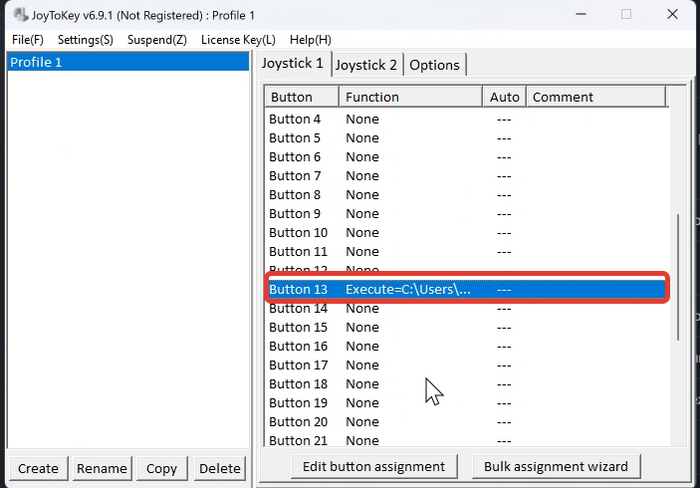Select the Button 13 Execute row
700x488 pixels.
pos(465,289)
